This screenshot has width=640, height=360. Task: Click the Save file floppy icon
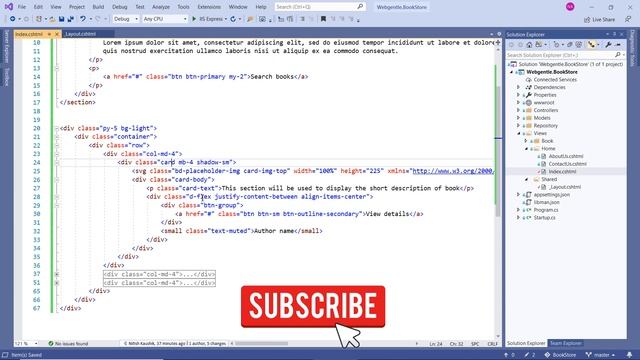(x=62, y=19)
